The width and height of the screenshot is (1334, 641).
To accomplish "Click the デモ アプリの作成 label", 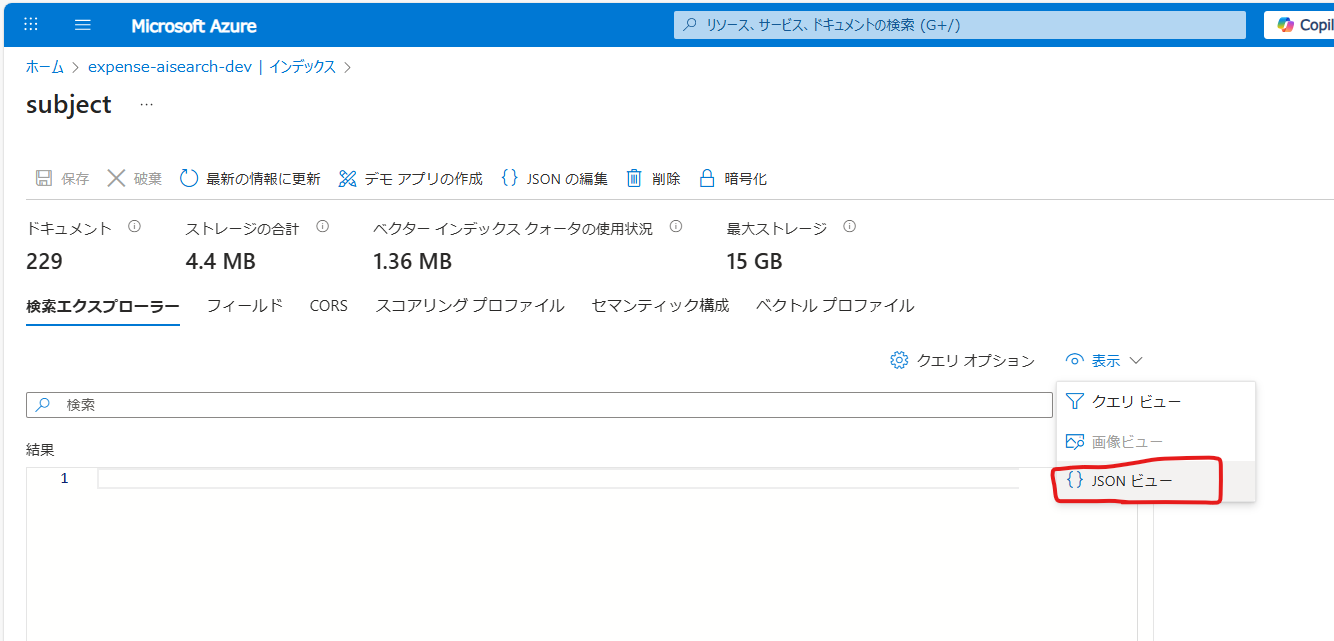I will [x=423, y=179].
